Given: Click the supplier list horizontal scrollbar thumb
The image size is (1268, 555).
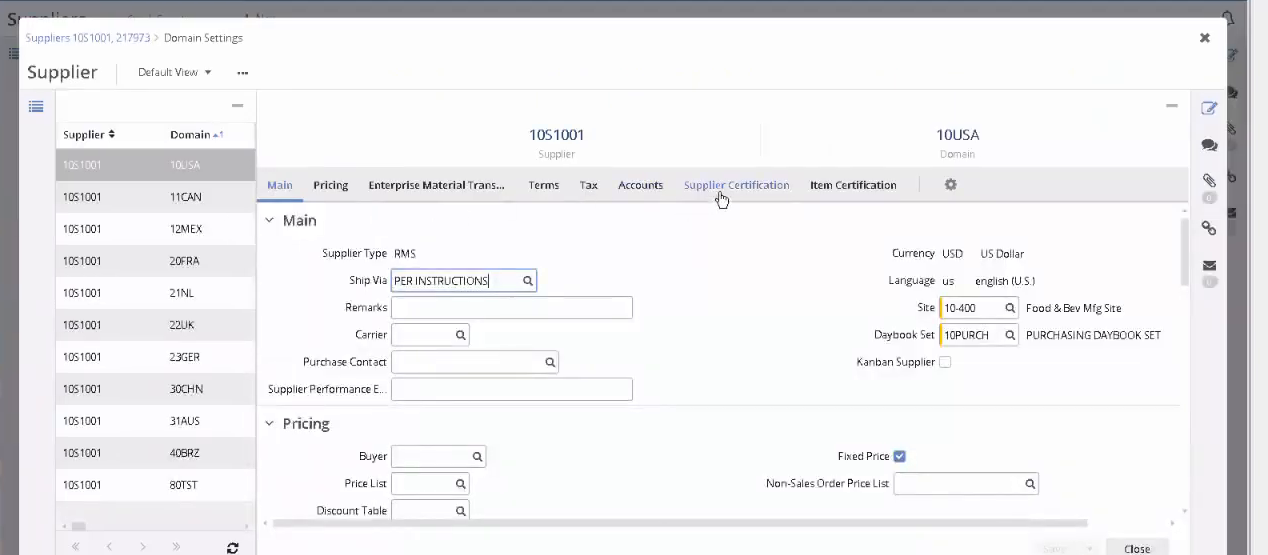Looking at the screenshot, I should pyautogui.click(x=78, y=526).
